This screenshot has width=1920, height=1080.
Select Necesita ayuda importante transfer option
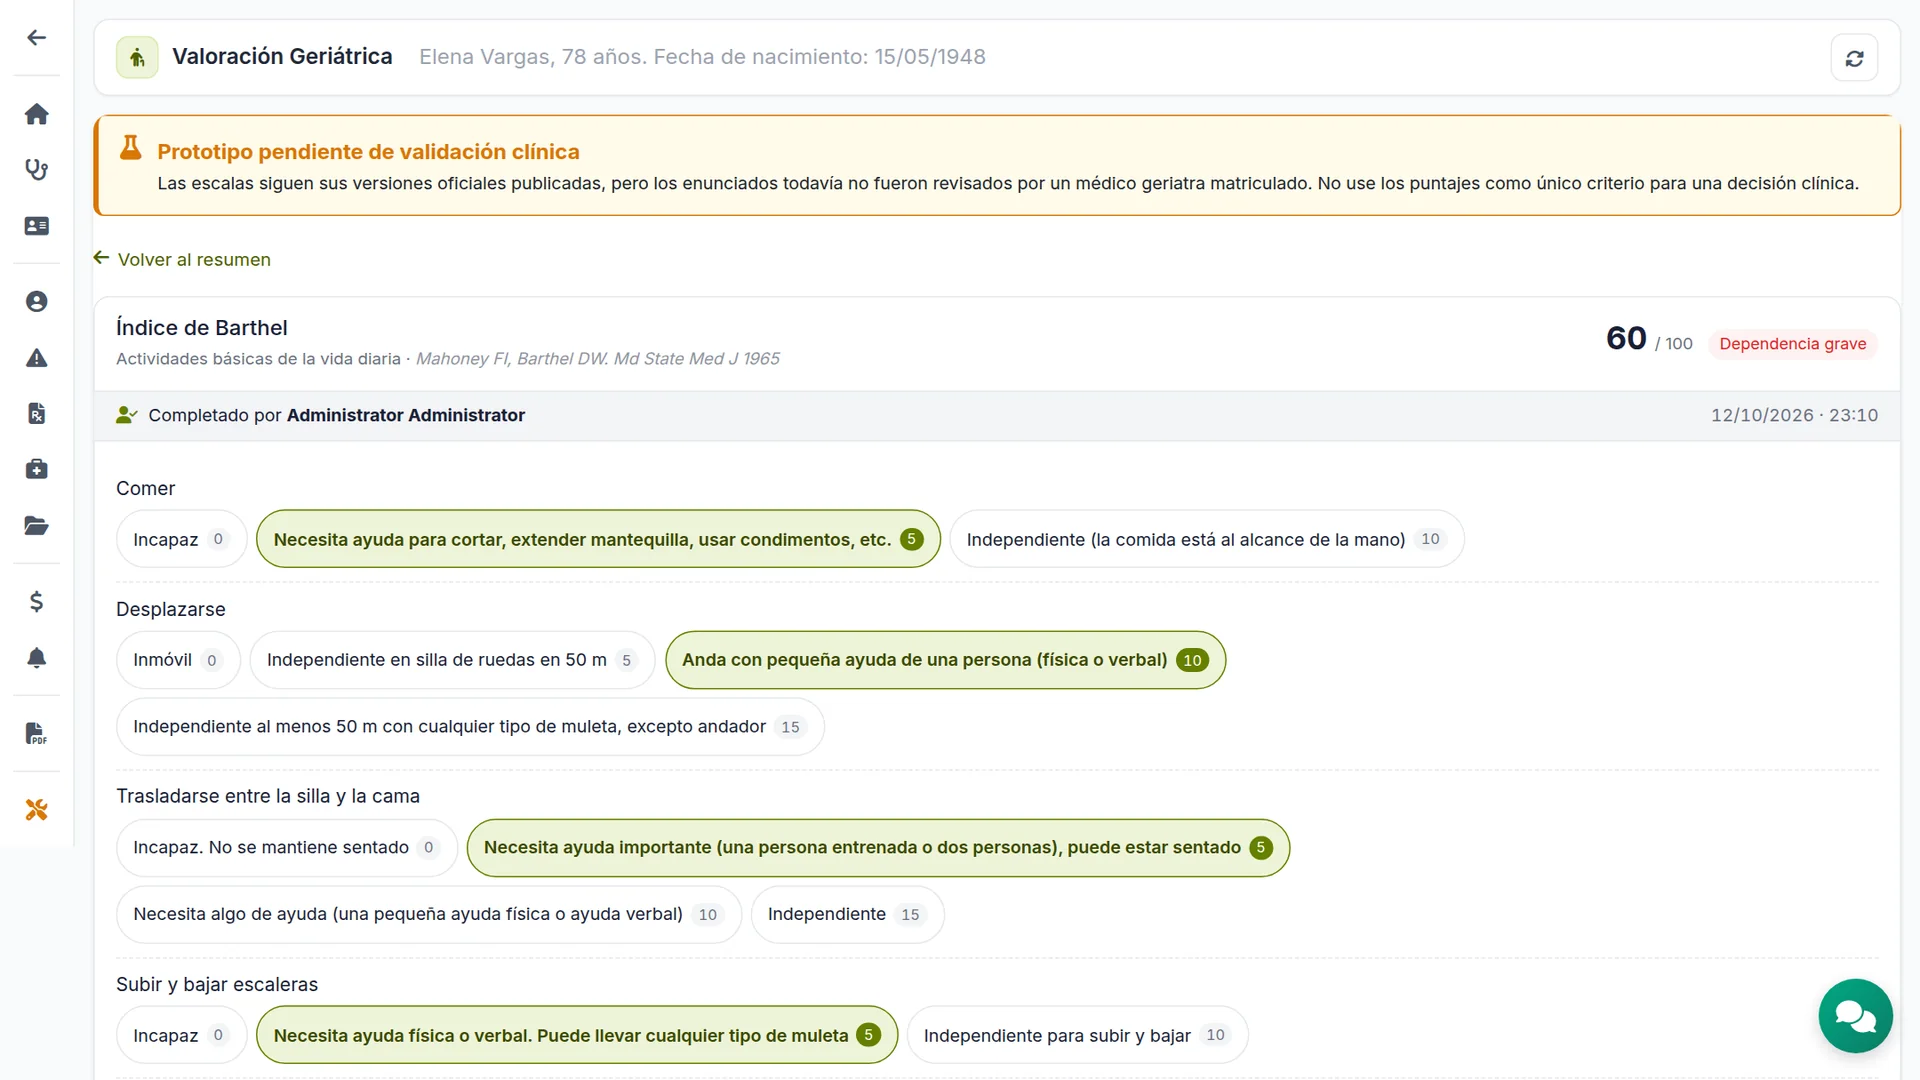click(x=878, y=848)
